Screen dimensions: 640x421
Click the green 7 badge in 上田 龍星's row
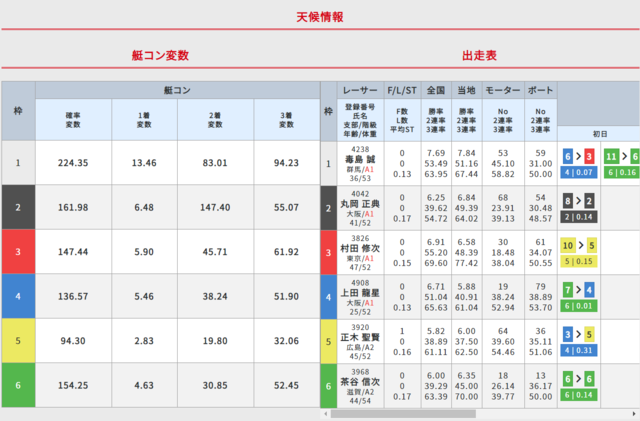pos(568,291)
